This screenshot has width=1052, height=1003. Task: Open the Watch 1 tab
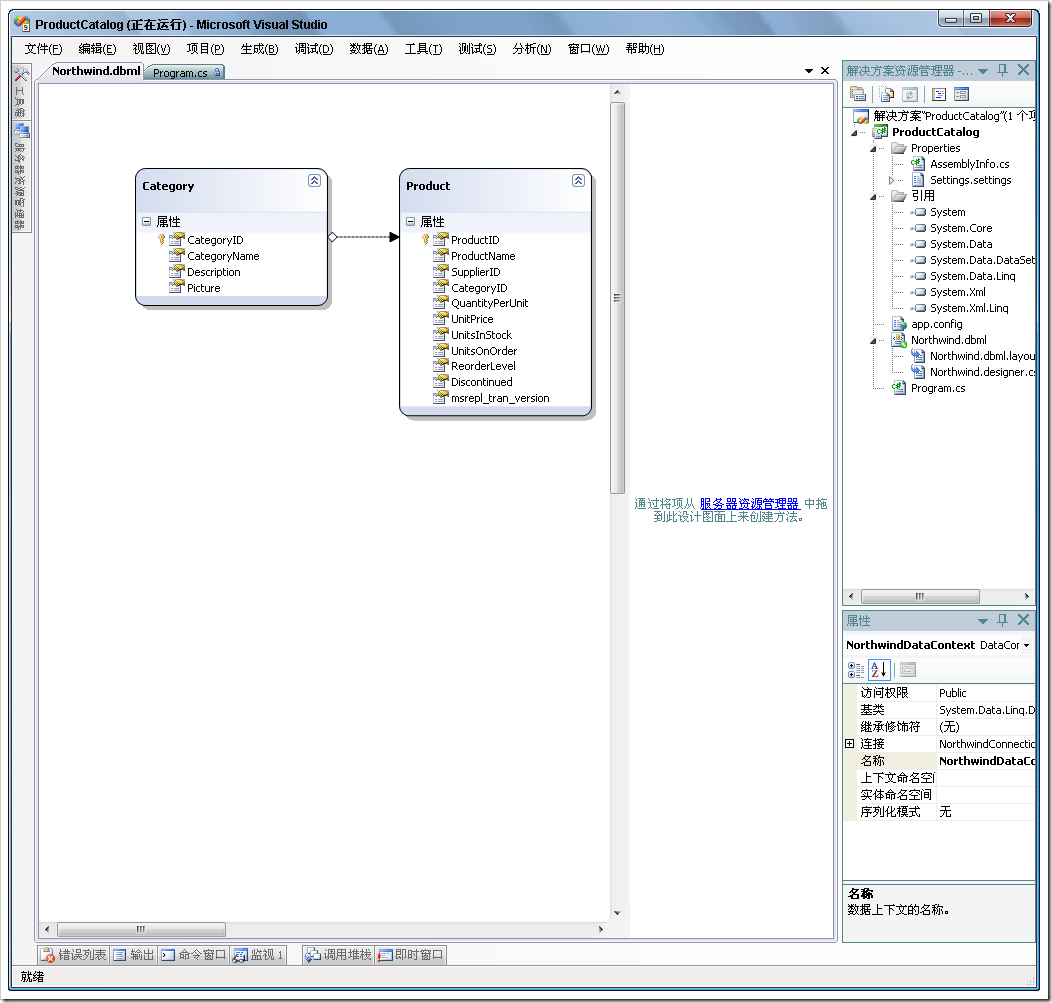pos(258,955)
